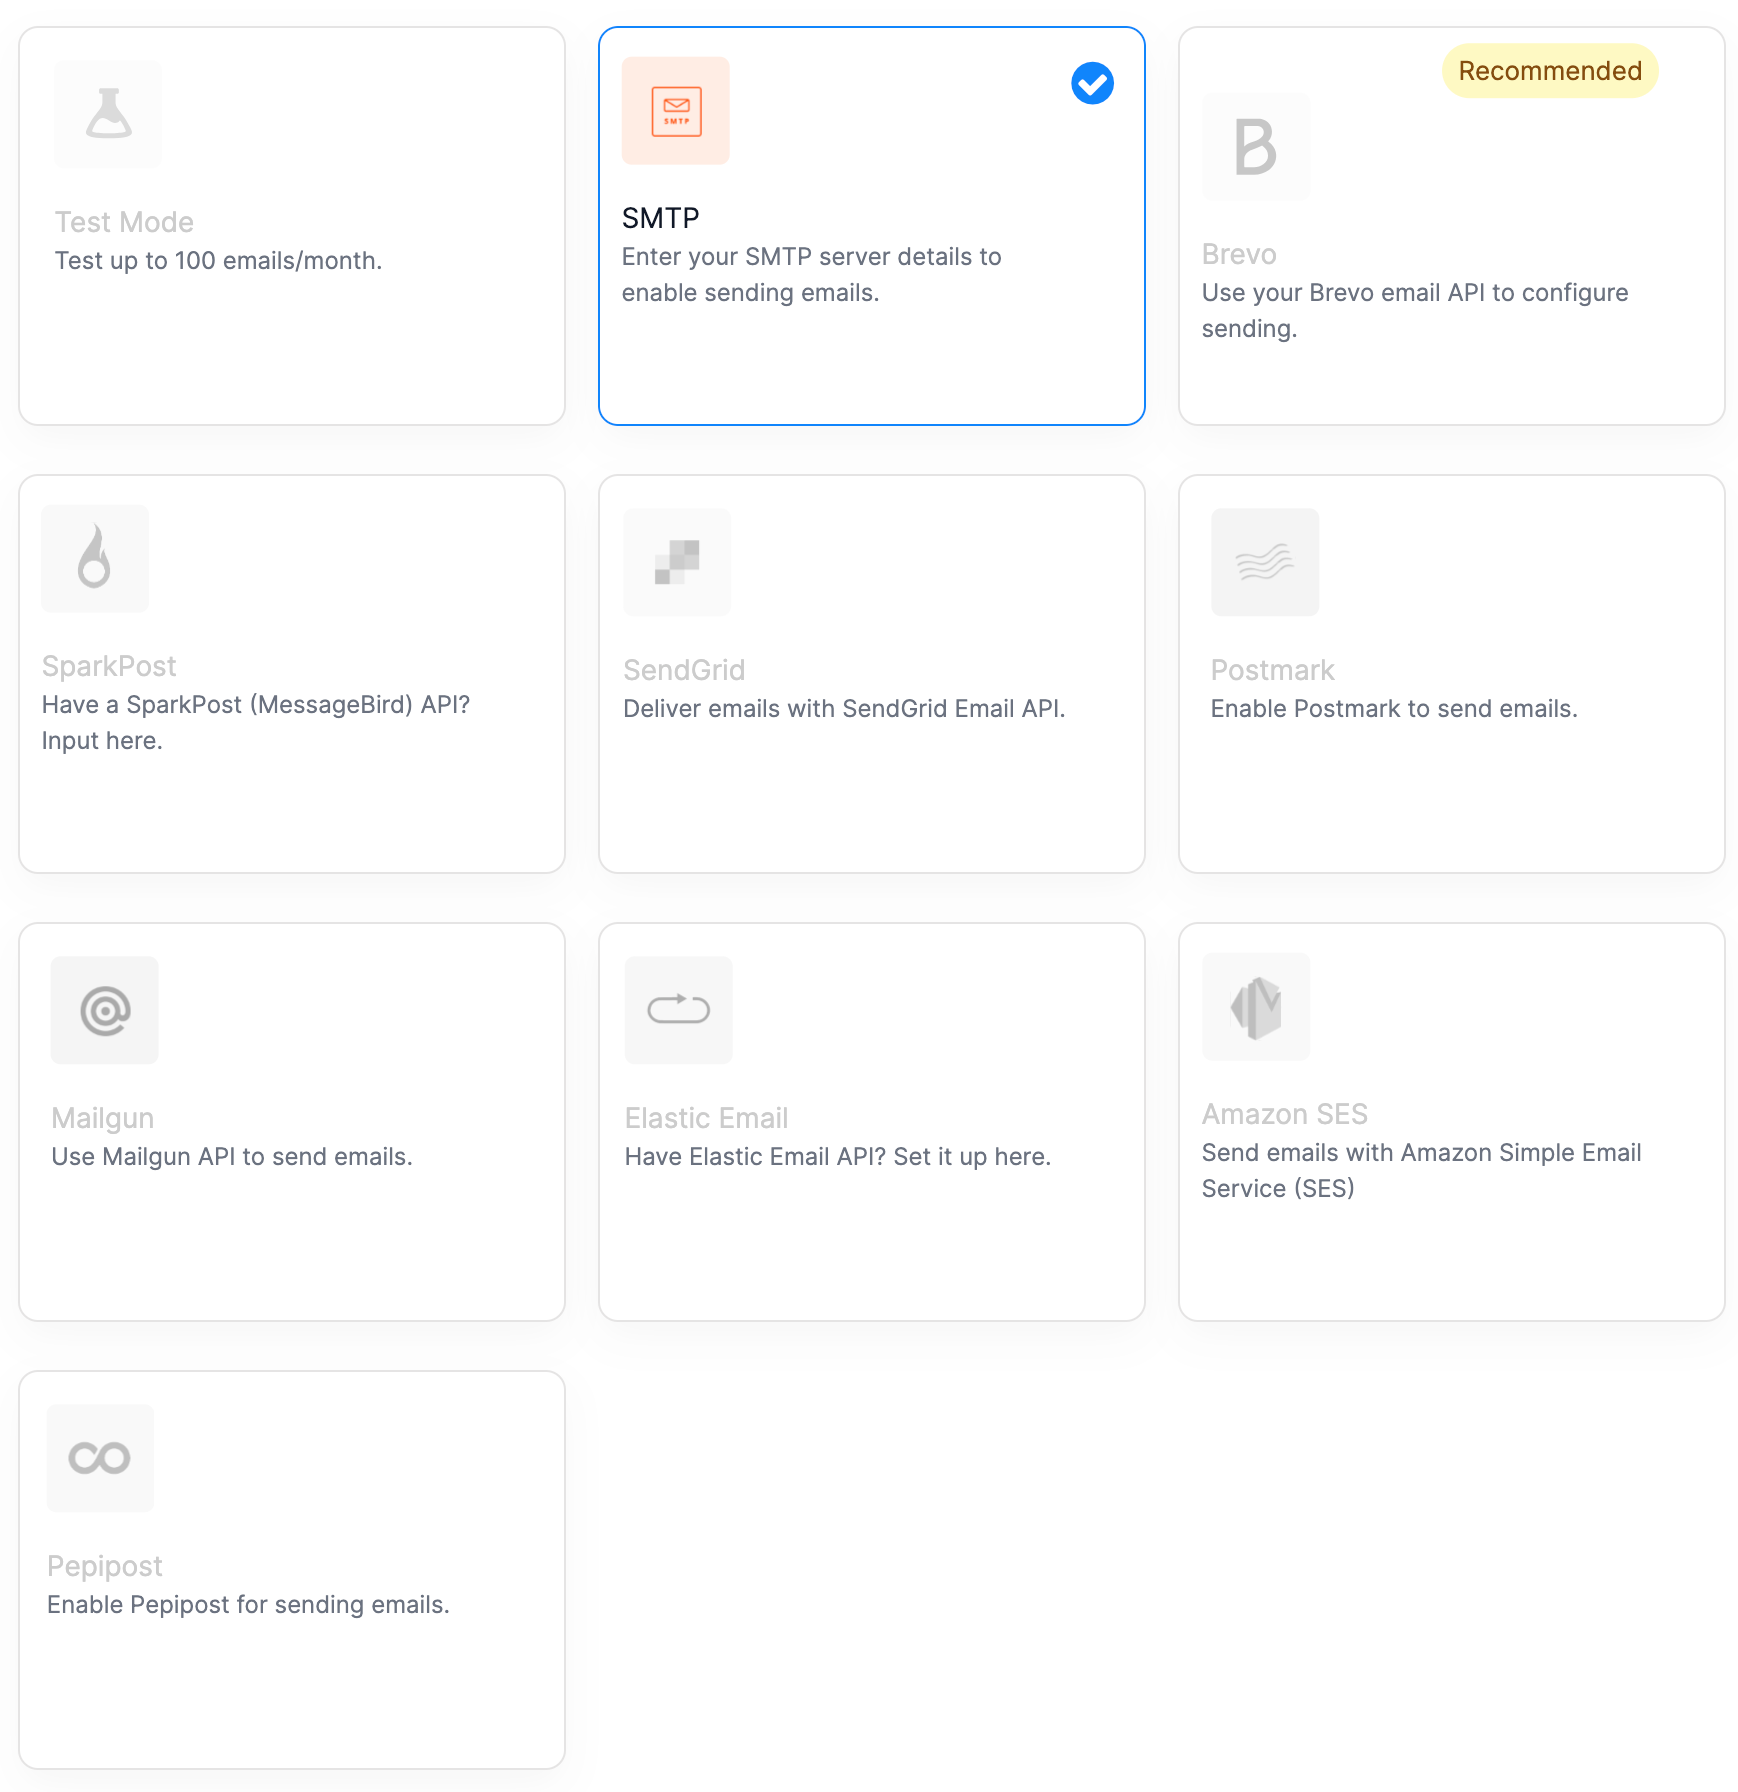Open the Recommended badge on Brevo
This screenshot has width=1738, height=1792.
click(x=1549, y=70)
